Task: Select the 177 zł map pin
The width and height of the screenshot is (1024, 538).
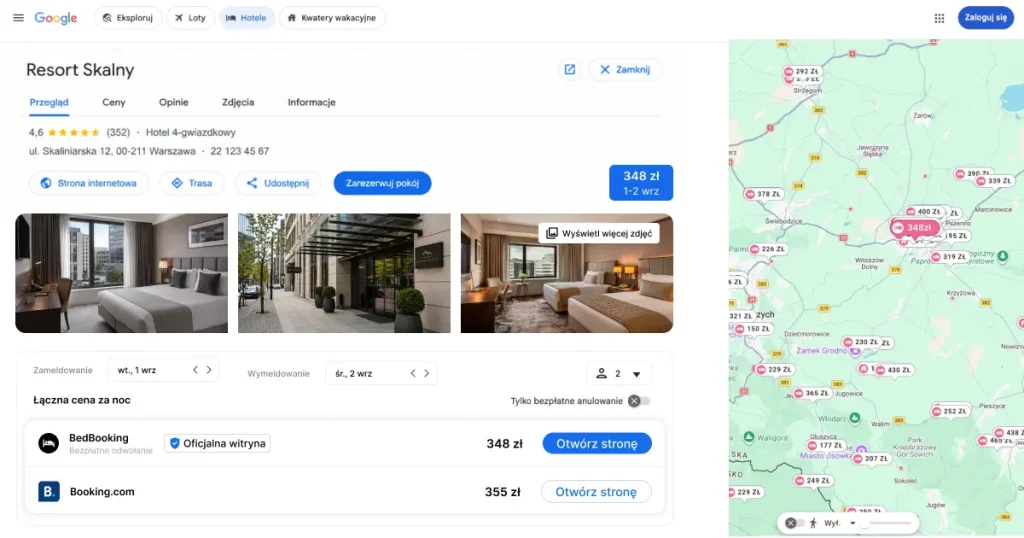Action: click(825, 445)
